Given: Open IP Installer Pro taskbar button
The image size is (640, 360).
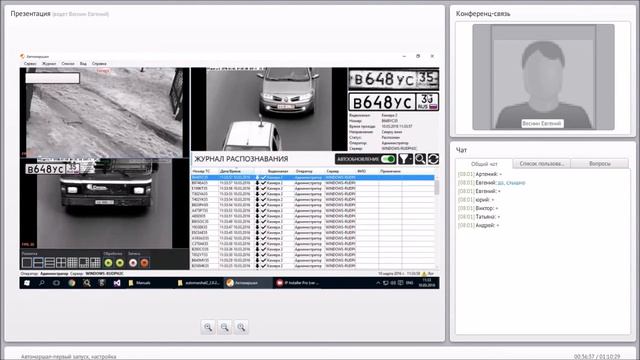Looking at the screenshot, I should click(298, 283).
